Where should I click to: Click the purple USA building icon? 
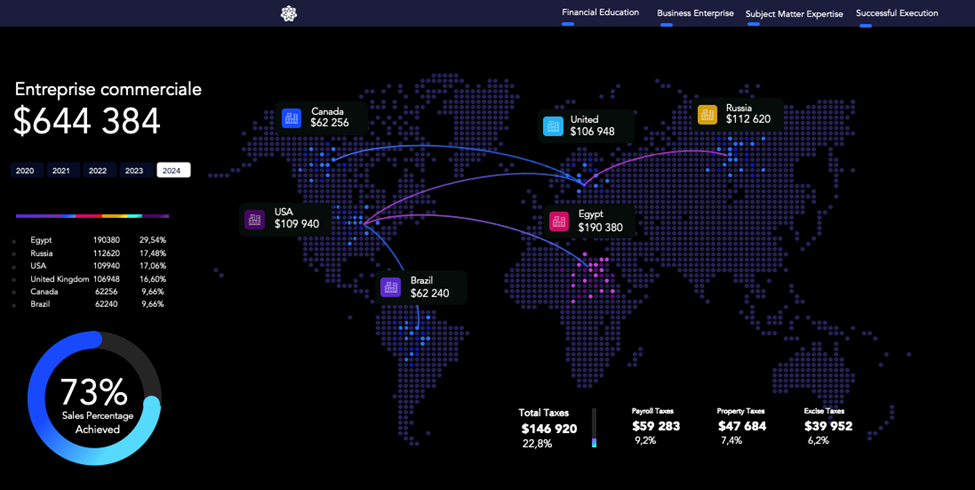click(x=254, y=218)
